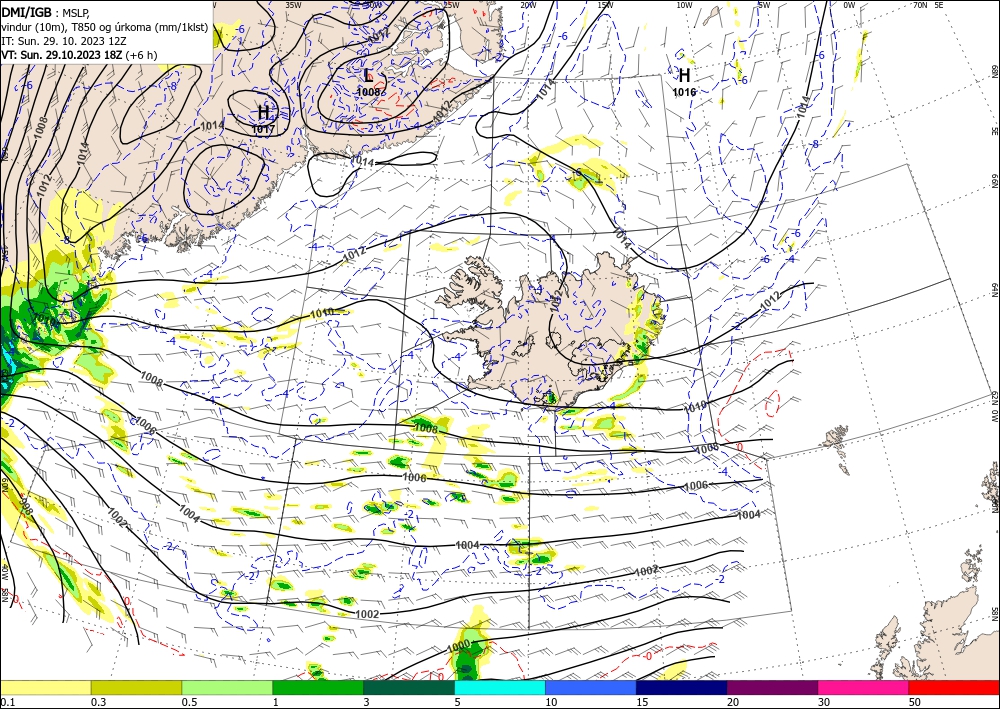Click the 0.3 legend tick value
The image size is (1000, 709).
[97, 702]
